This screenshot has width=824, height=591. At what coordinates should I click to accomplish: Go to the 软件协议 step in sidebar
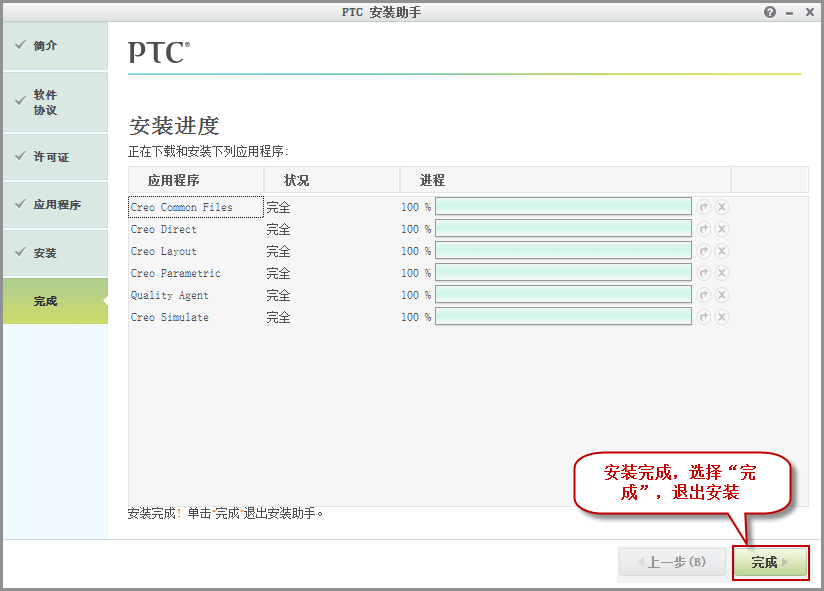point(55,102)
